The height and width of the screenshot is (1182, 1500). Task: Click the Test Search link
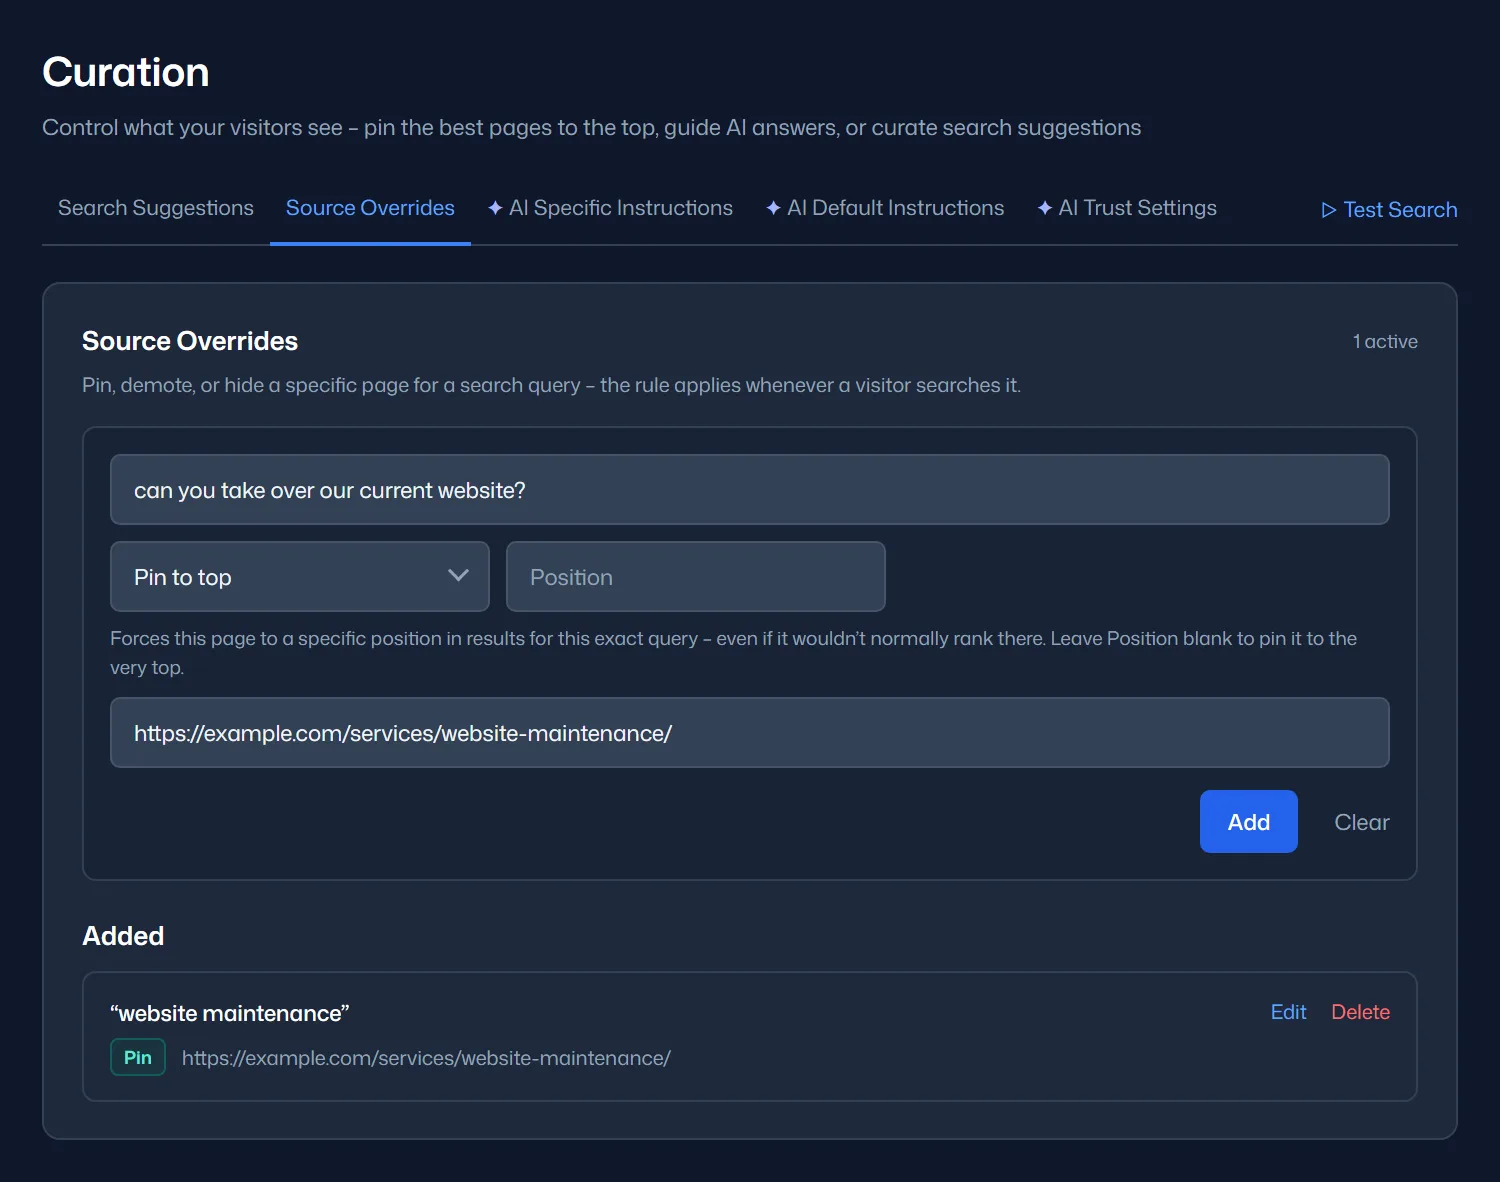[1389, 210]
